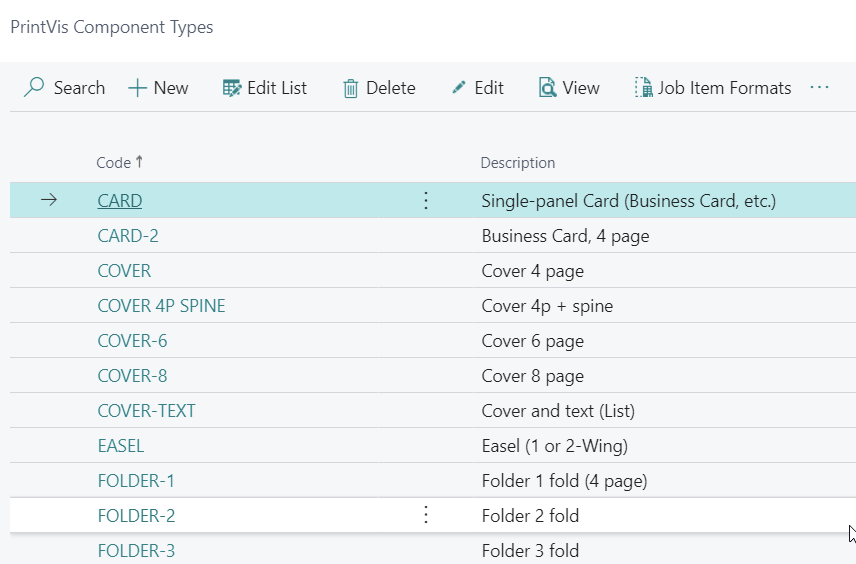The height and width of the screenshot is (564, 856).
Task: Select 'Folder 2 fold' description cell
Action: (x=530, y=515)
